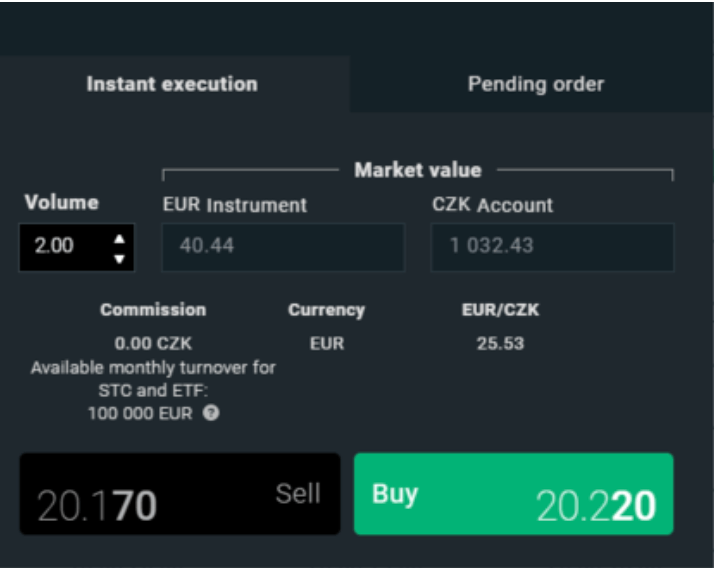Click the Volume label
The width and height of the screenshot is (714, 568).
[61, 203]
